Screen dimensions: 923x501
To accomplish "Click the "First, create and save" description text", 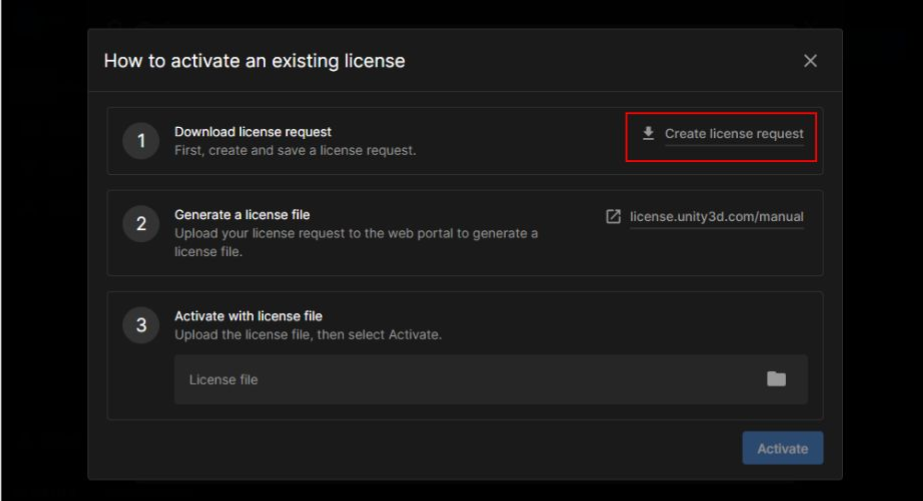I will 295,150.
